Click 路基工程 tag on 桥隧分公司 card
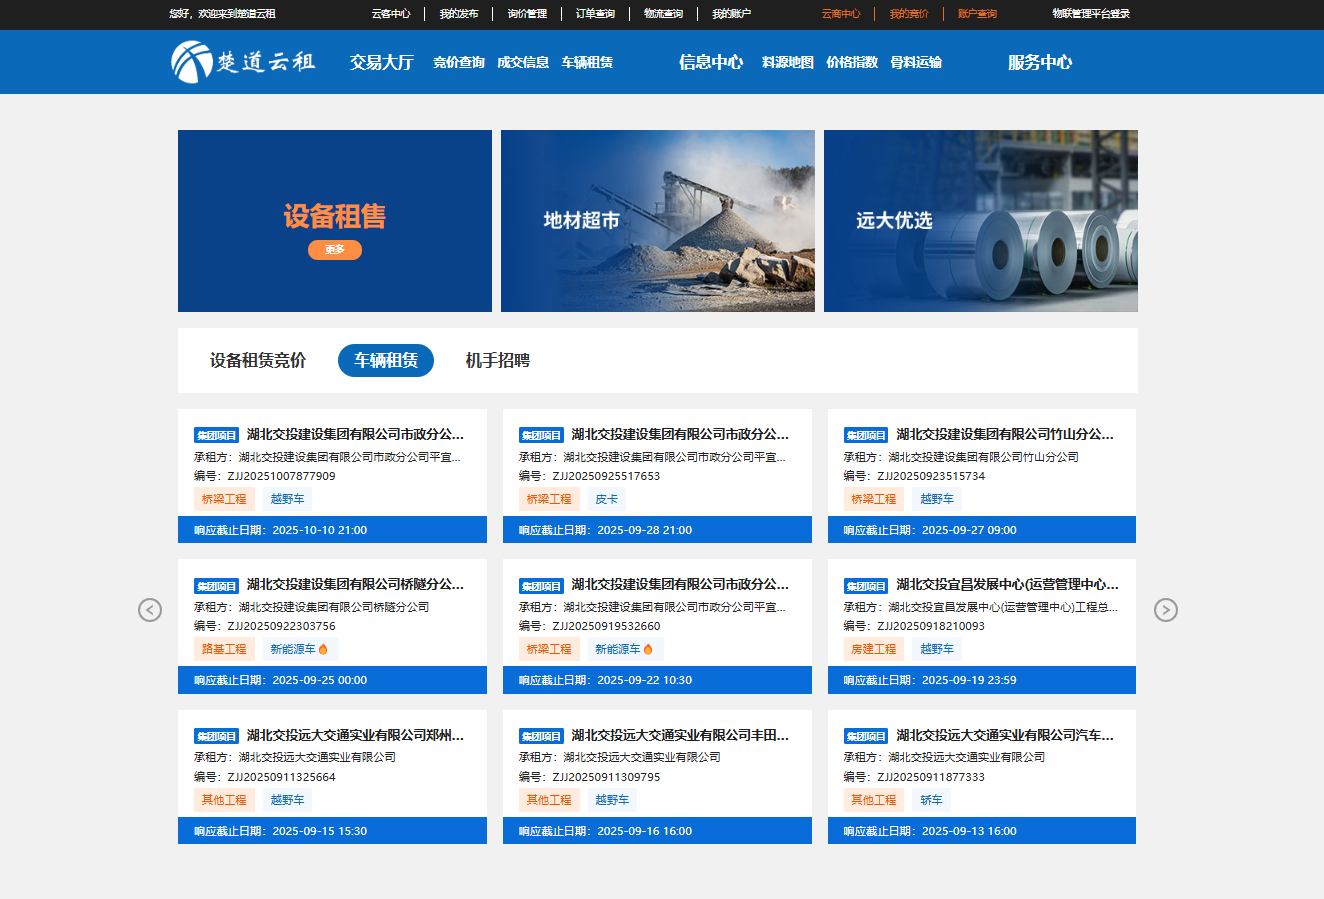Viewport: 1324px width, 899px height. [x=224, y=649]
